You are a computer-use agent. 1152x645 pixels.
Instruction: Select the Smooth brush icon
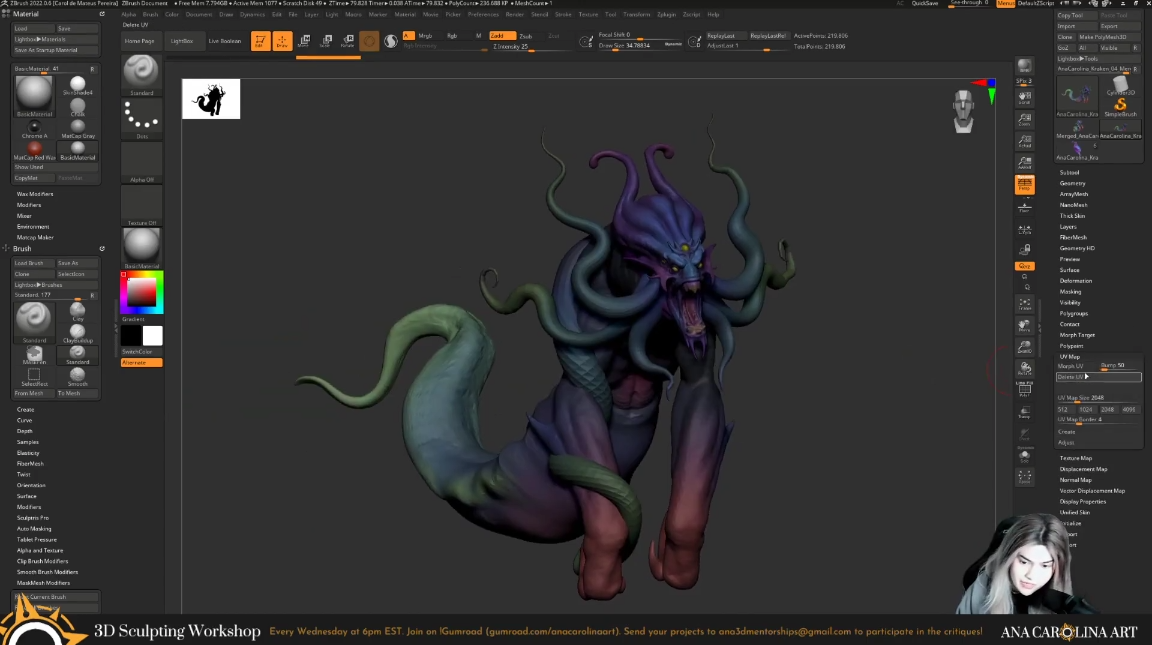click(77, 376)
